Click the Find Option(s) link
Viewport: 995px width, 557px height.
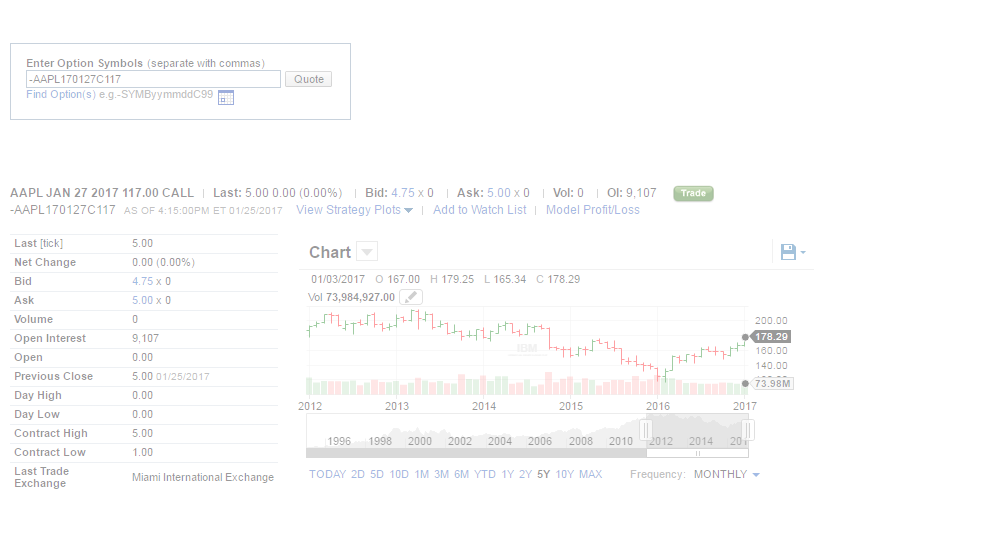61,94
